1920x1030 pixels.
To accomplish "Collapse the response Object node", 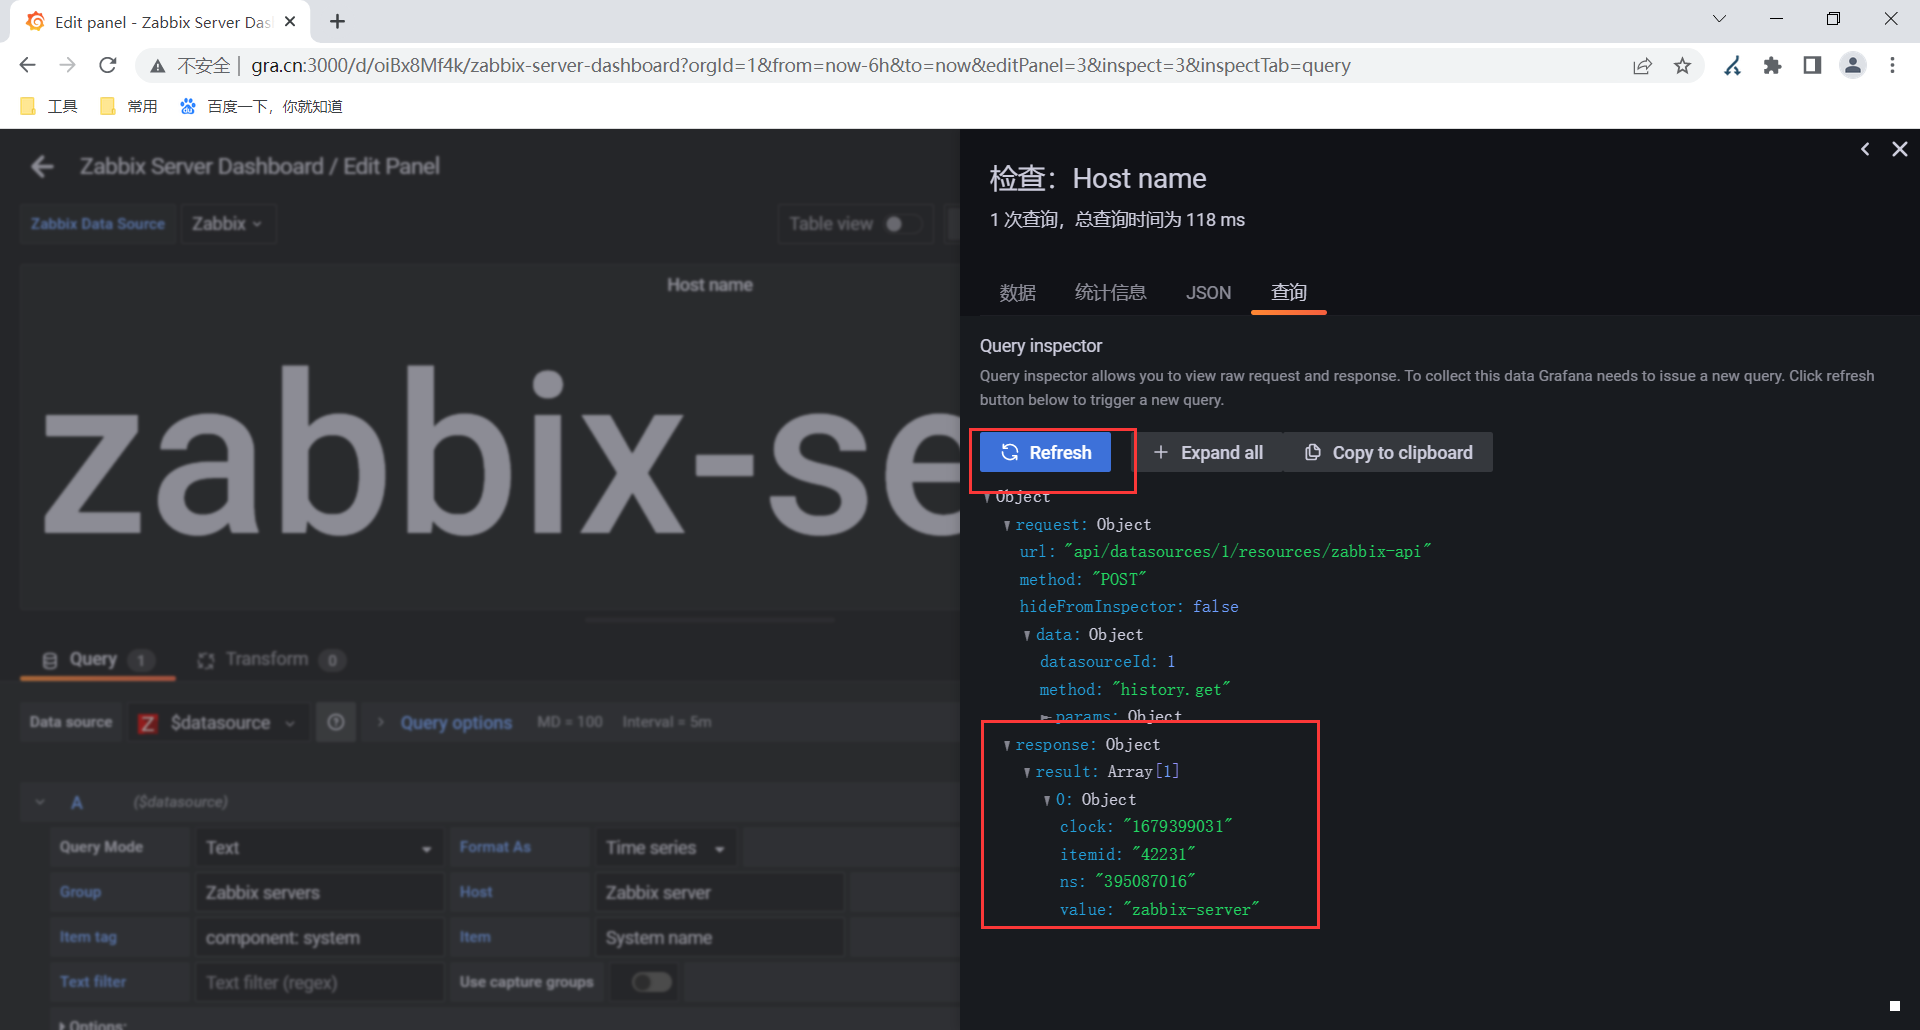I will tap(1007, 745).
